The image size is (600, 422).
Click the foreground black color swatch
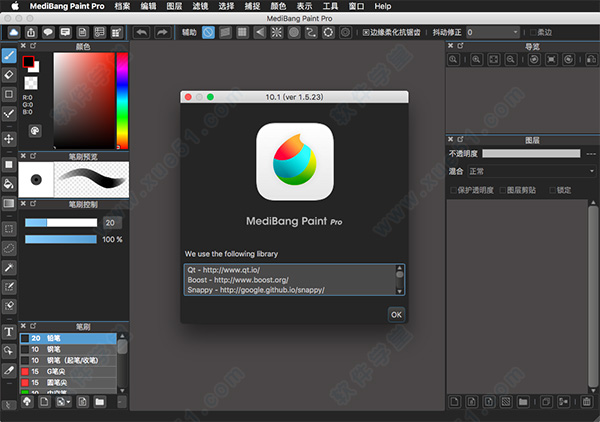(x=28, y=61)
